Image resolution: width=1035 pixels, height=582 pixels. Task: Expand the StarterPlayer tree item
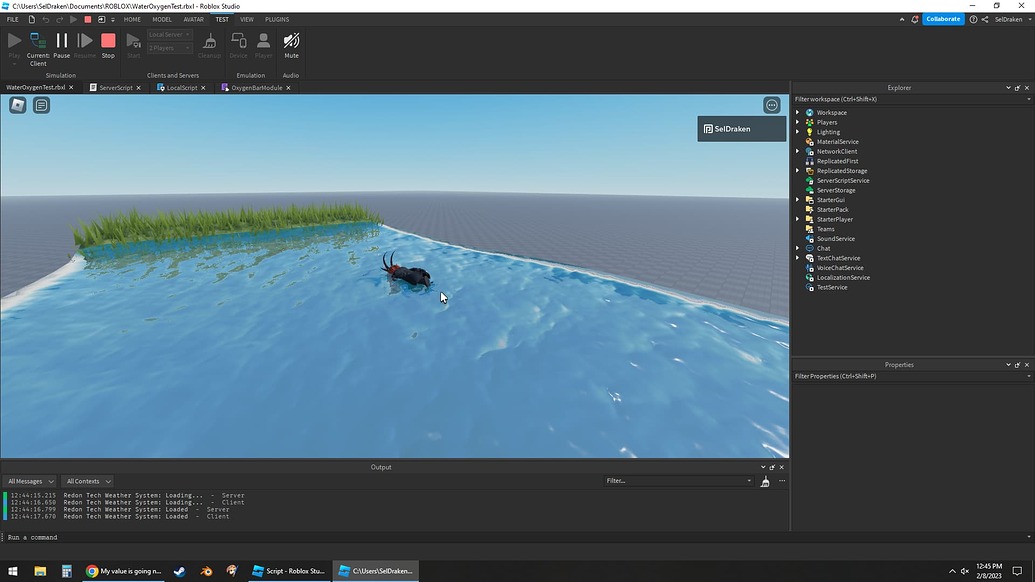[797, 219]
